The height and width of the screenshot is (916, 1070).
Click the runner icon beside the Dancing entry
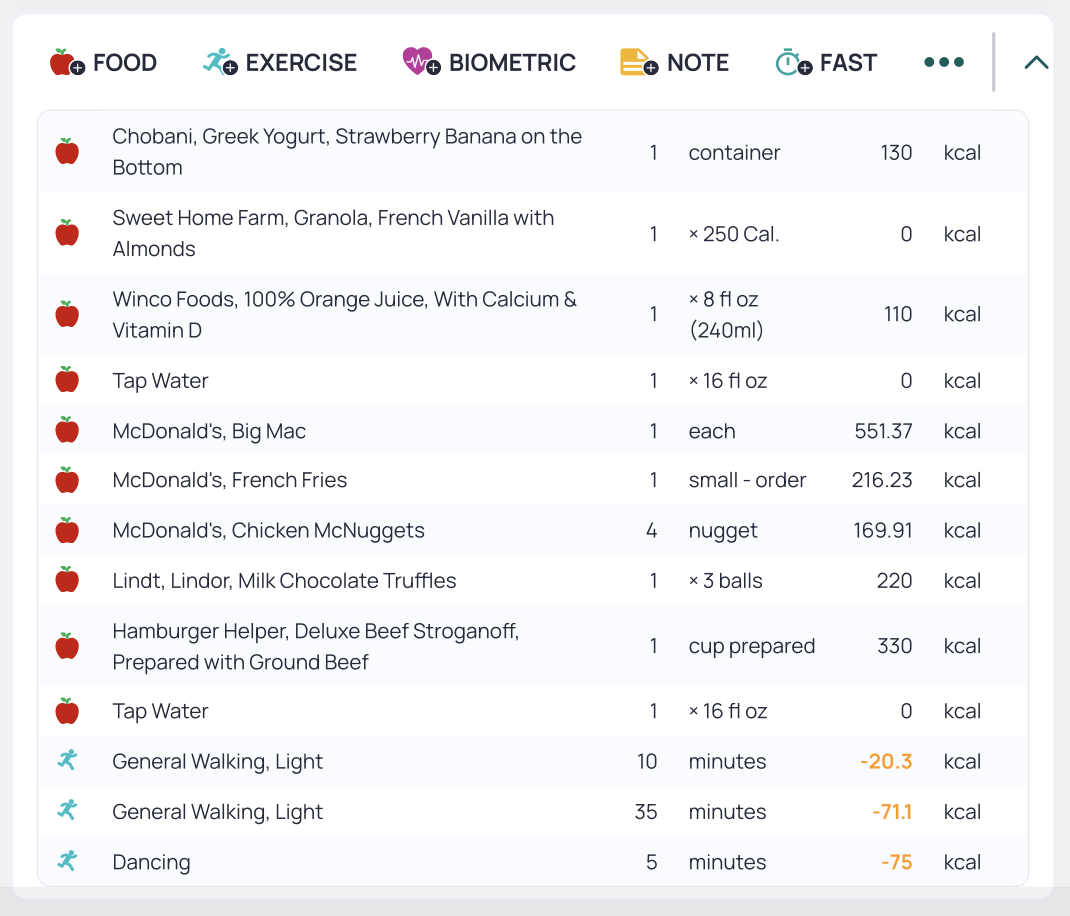pyautogui.click(x=67, y=861)
